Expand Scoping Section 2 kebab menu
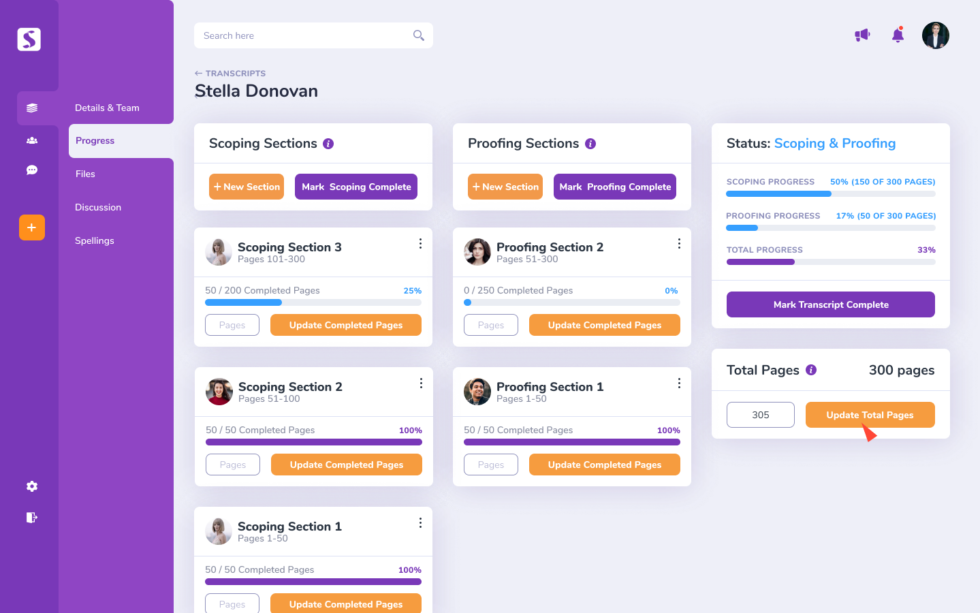The width and height of the screenshot is (980, 613). (x=420, y=383)
